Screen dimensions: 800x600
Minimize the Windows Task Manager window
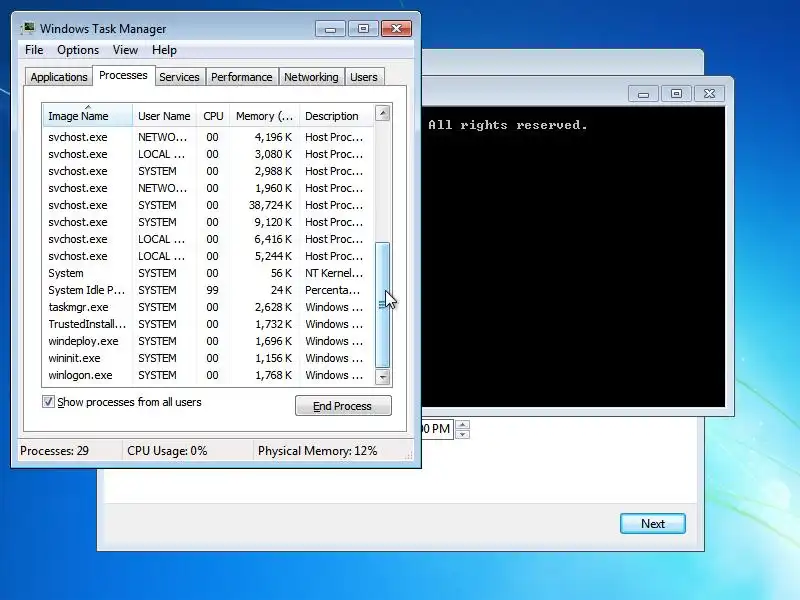(330, 29)
